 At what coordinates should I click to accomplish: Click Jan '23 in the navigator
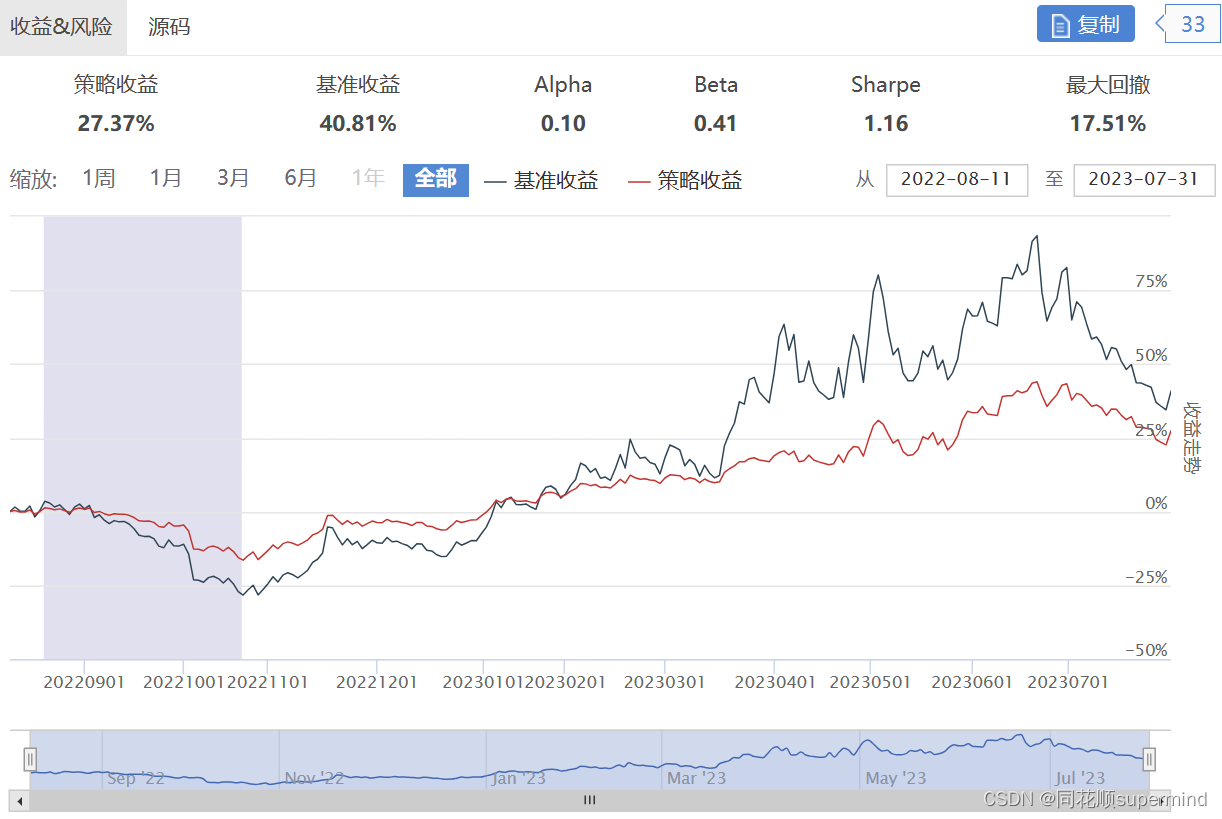point(519,778)
